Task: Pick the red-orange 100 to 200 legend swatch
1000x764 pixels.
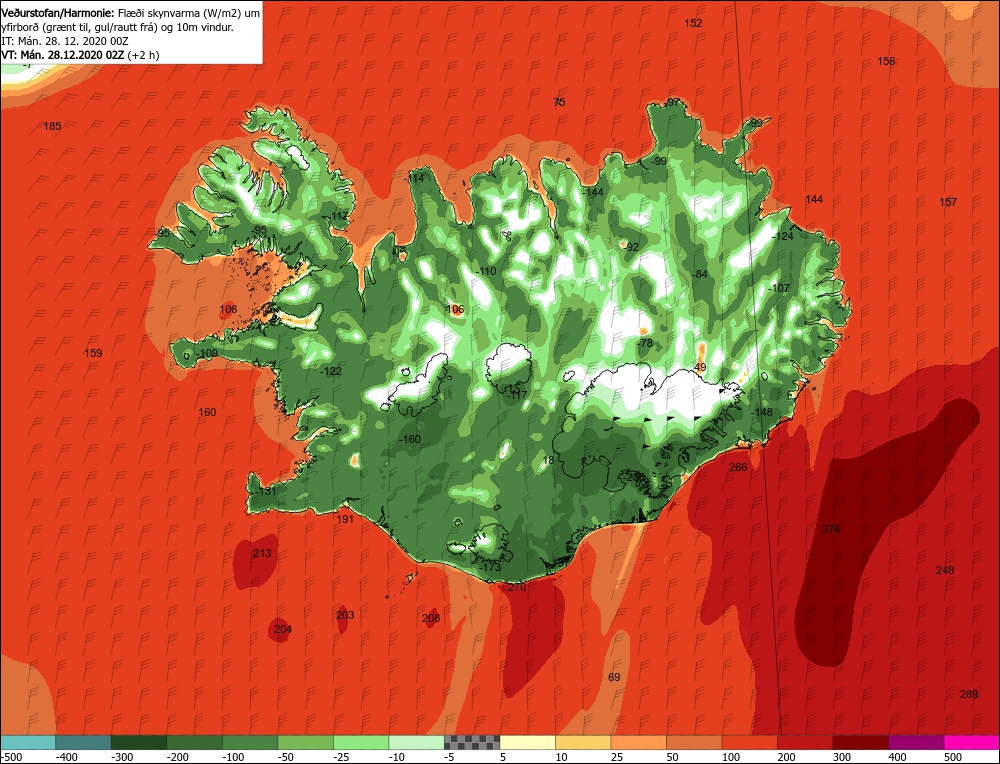Action: [x=749, y=742]
